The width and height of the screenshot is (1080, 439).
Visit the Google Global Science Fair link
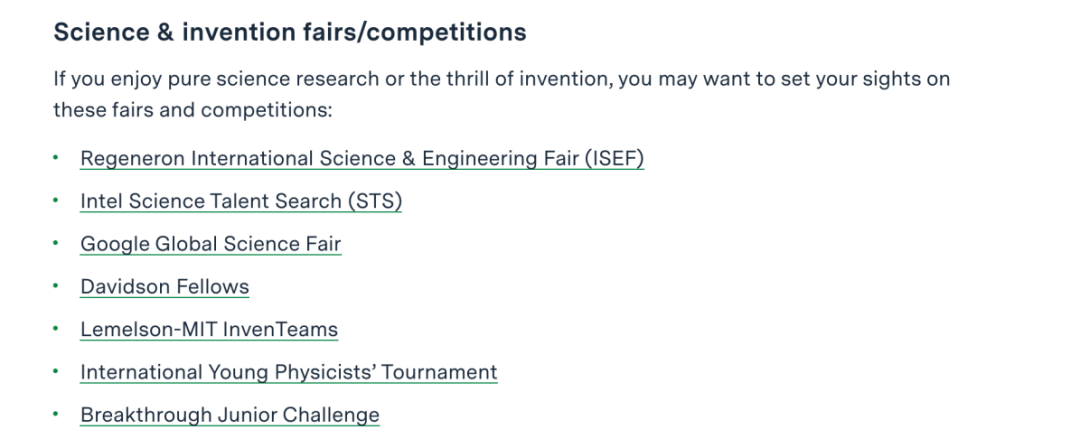click(x=210, y=244)
